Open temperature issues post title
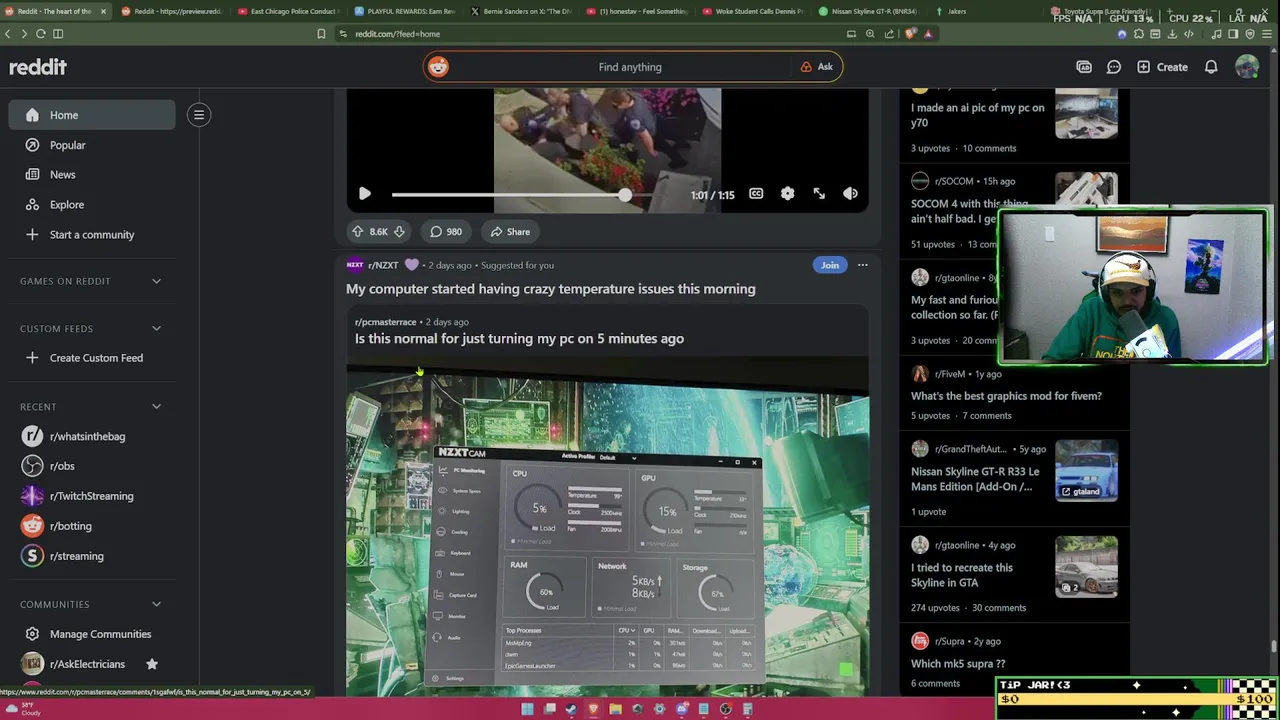1280x720 pixels. click(551, 289)
